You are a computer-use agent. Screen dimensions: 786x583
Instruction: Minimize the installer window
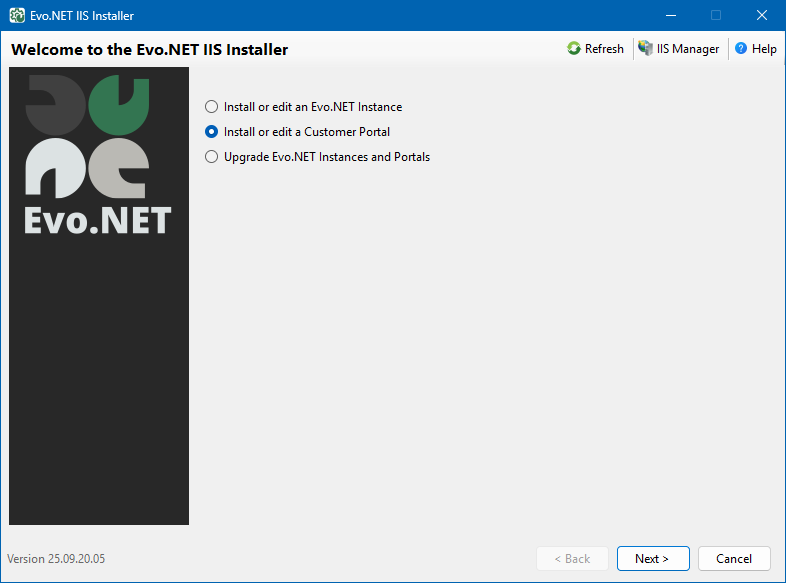pos(670,16)
